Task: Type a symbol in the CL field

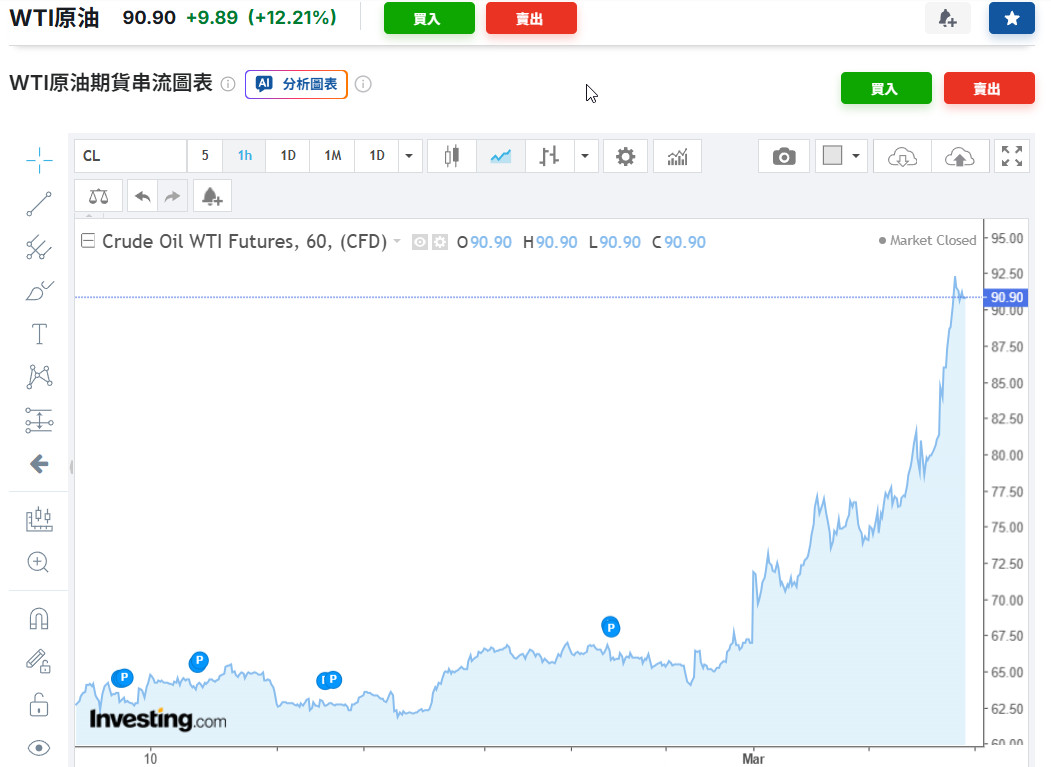Action: [130, 156]
